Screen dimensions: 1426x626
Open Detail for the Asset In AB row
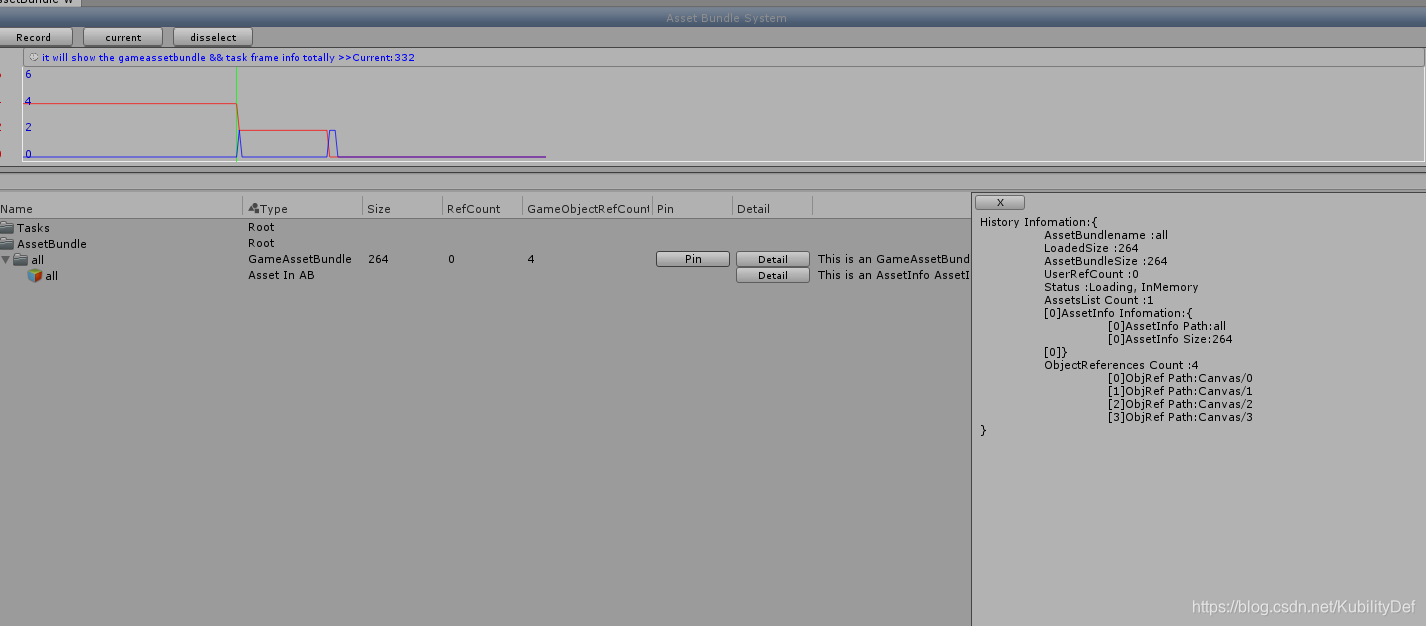point(773,275)
